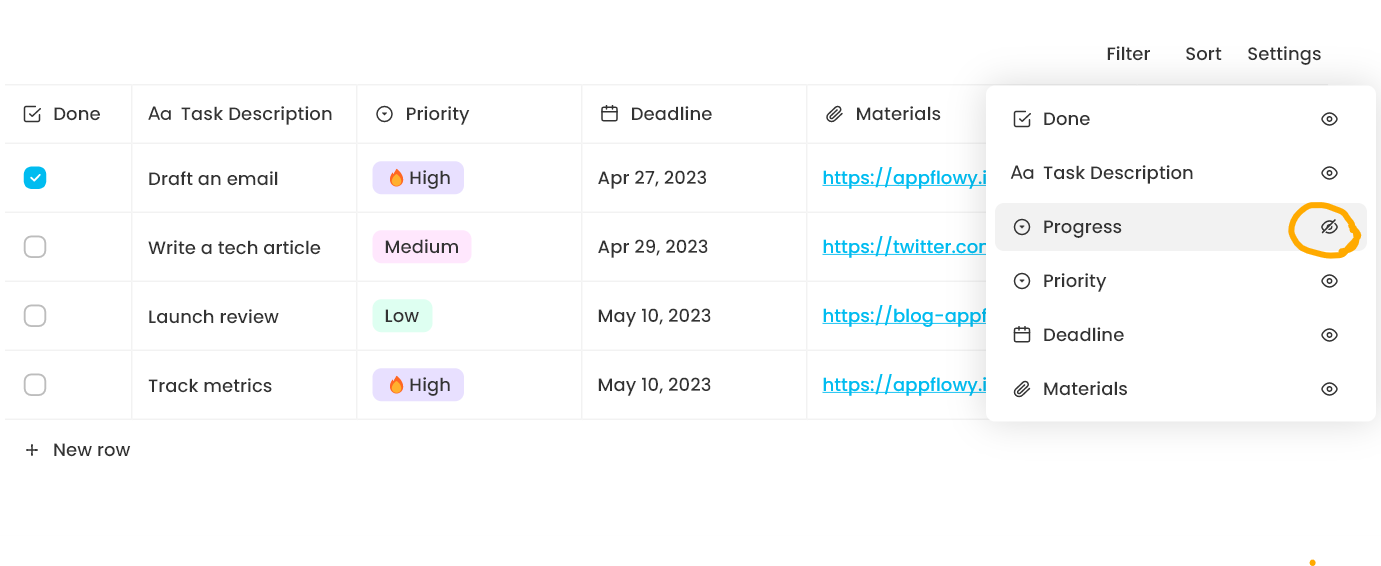Click the Apr 27, 2023 deadline cell

(x=652, y=178)
